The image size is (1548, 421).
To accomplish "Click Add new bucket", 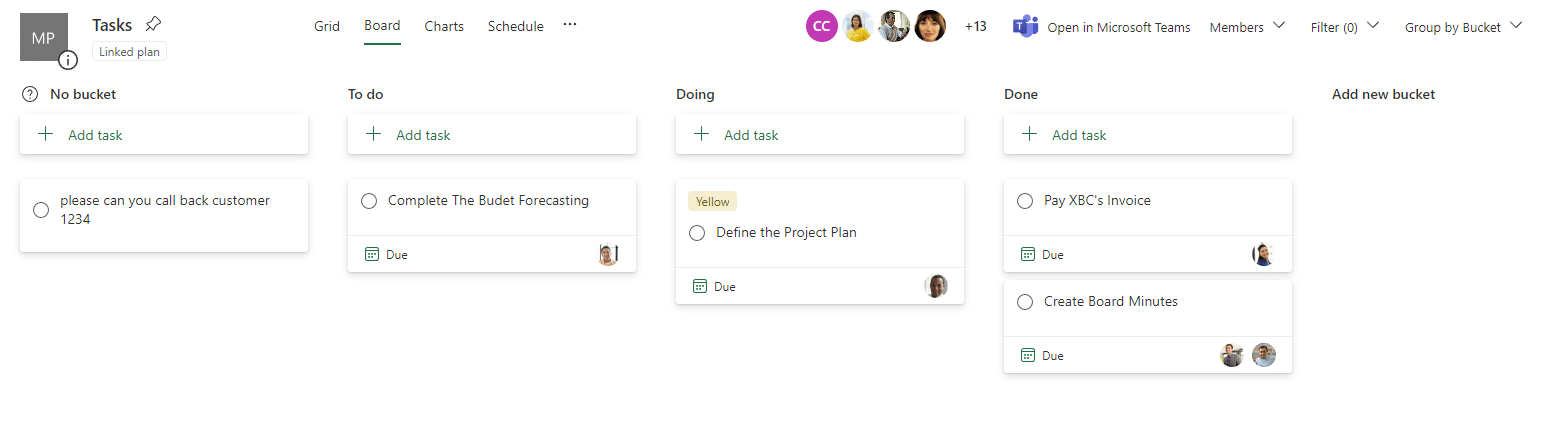I will coord(1383,95).
